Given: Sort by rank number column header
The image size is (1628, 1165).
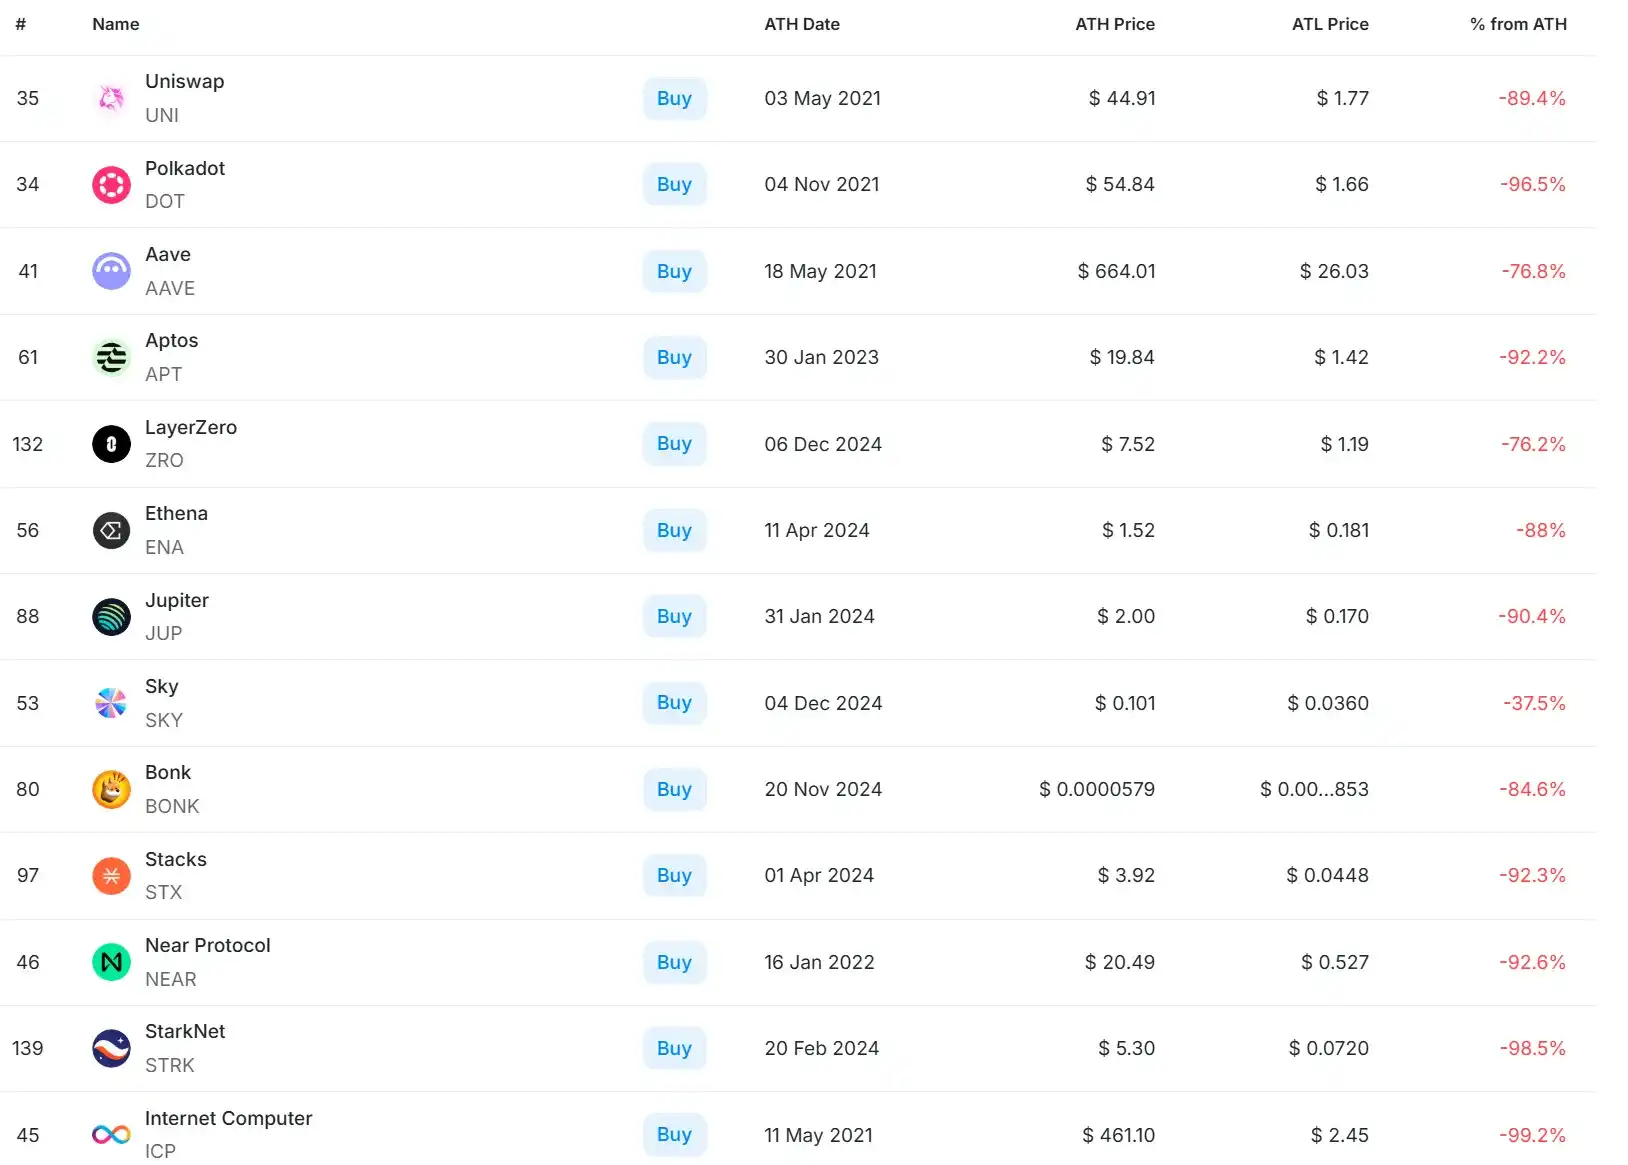Looking at the screenshot, I should tap(20, 24).
